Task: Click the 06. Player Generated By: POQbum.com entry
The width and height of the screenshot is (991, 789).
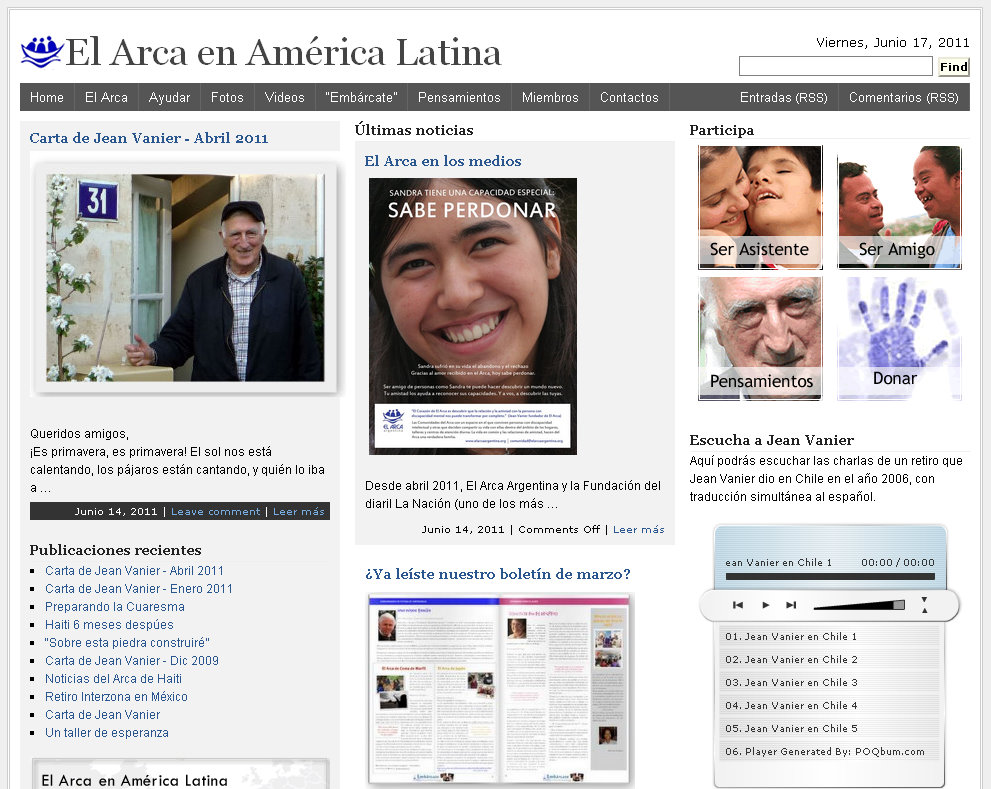Action: (x=829, y=752)
